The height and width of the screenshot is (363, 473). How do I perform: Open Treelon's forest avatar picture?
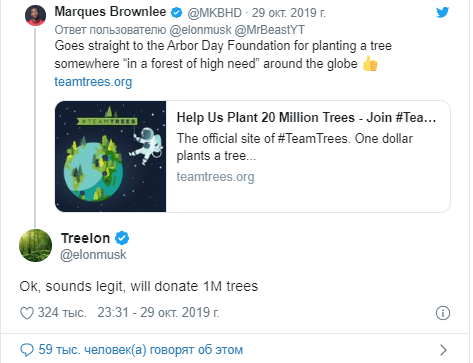35,245
